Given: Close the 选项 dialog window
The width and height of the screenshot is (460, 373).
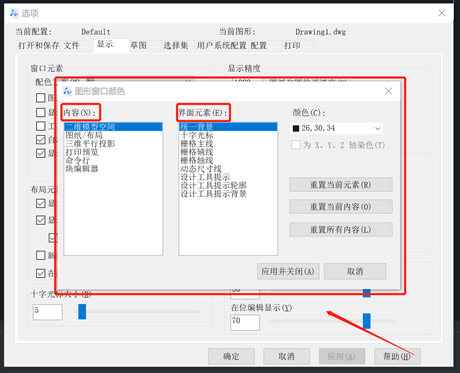Looking at the screenshot, I should point(442,13).
